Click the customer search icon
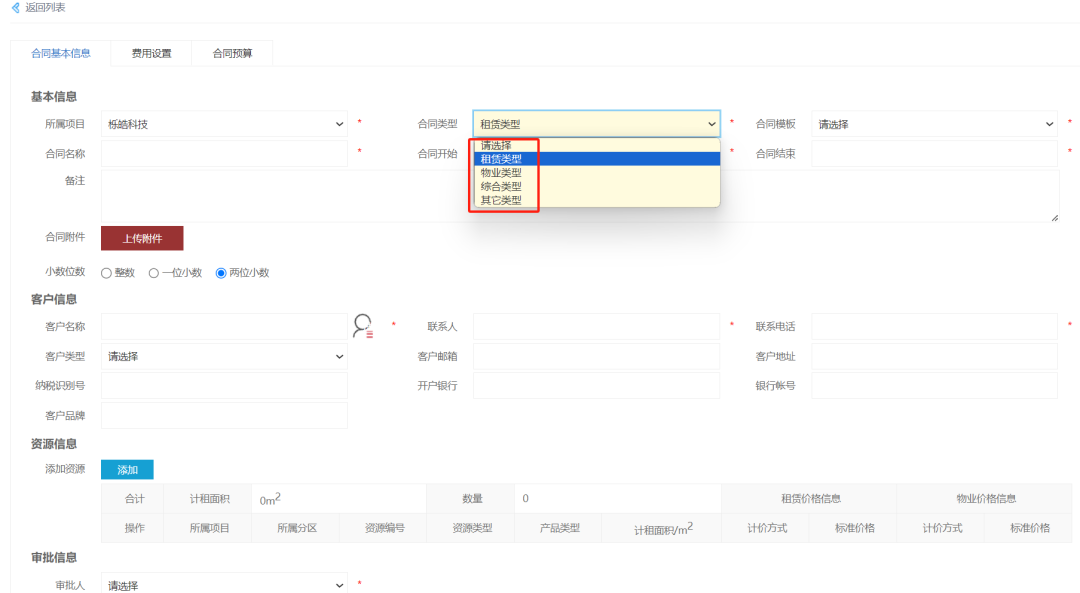1080x593 pixels. pyautogui.click(x=363, y=325)
